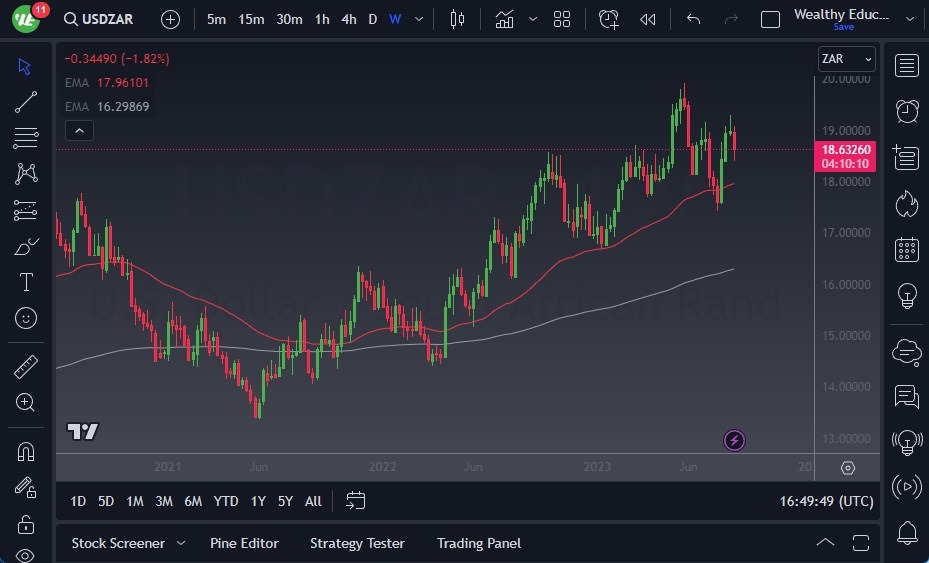Select the trend line drawing tool
The height and width of the screenshot is (563, 929).
pos(27,101)
